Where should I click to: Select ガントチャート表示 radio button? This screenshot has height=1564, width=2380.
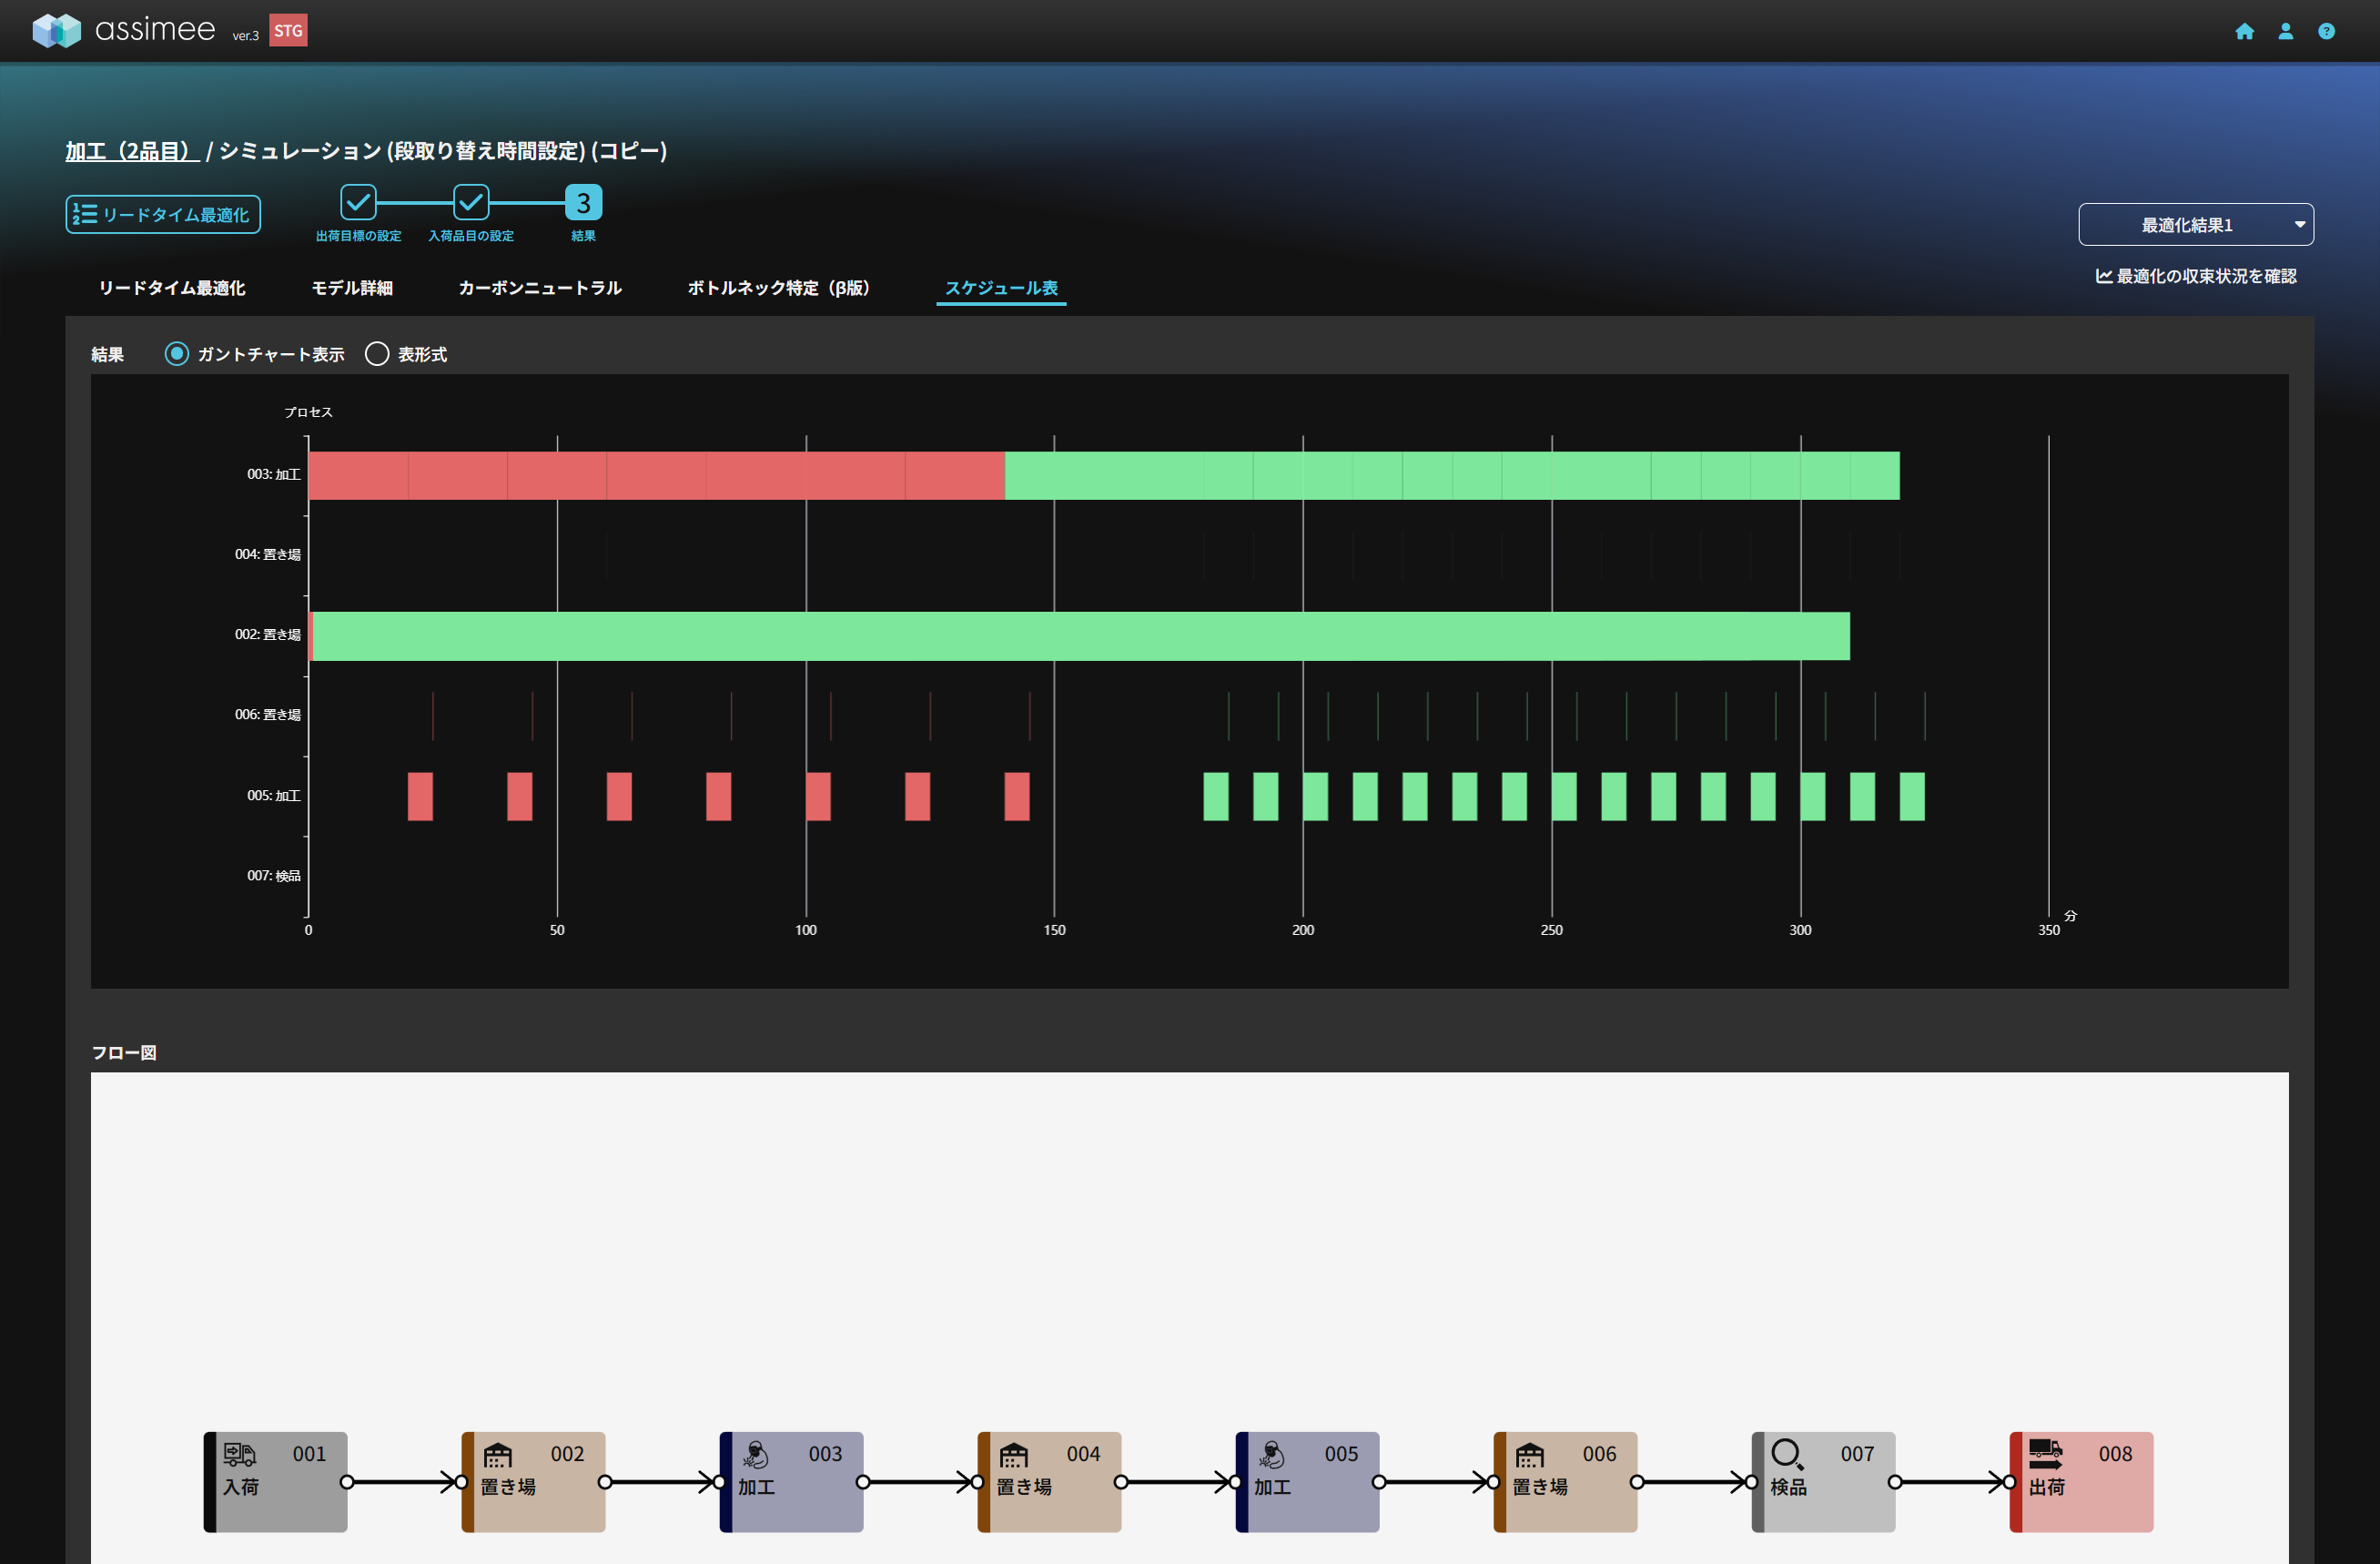177,354
